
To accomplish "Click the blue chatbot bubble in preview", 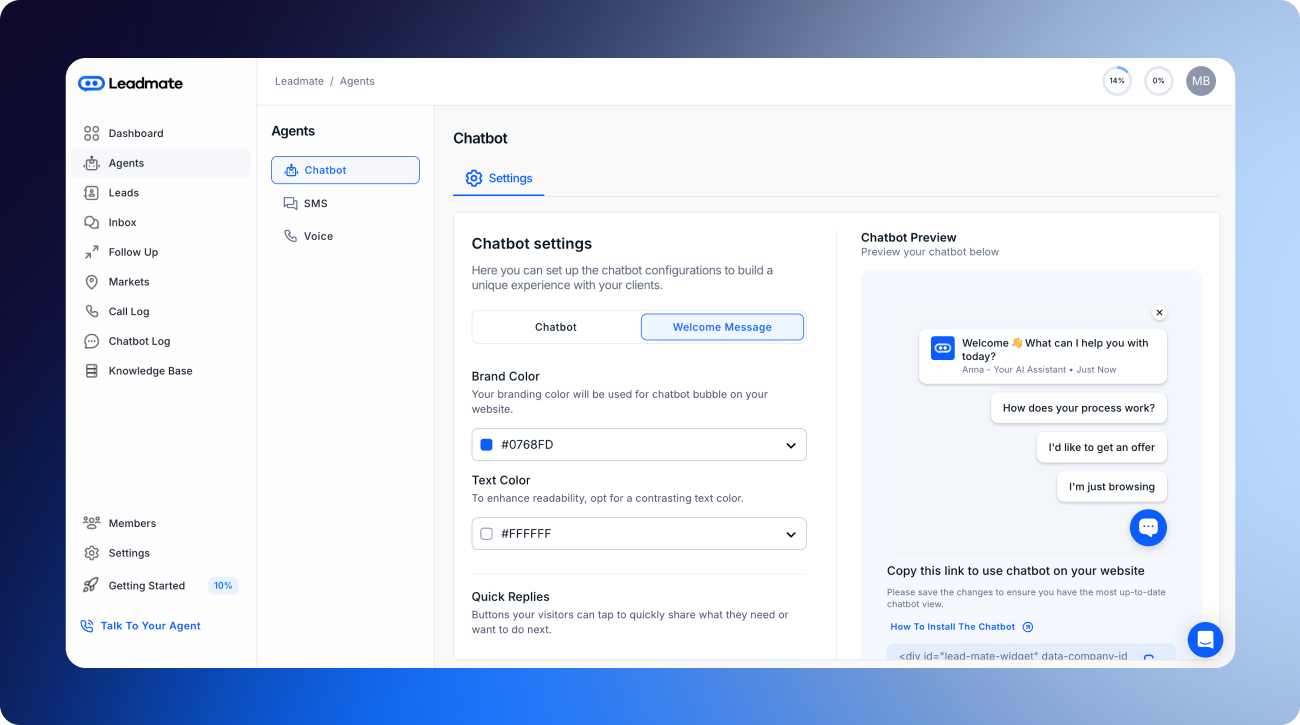I will 1148,527.
